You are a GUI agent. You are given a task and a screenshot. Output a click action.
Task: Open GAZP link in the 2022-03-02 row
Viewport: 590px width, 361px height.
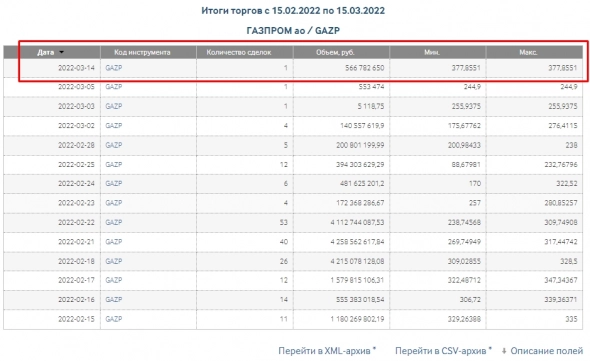114,126
